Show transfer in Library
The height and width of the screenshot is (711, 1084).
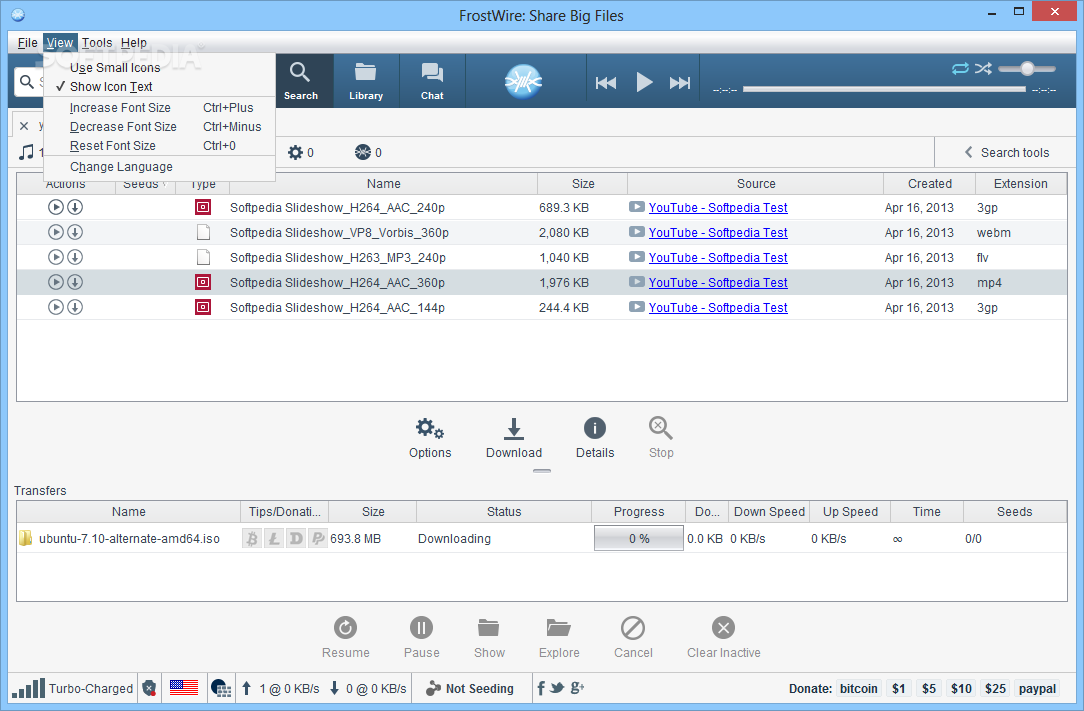[489, 638]
